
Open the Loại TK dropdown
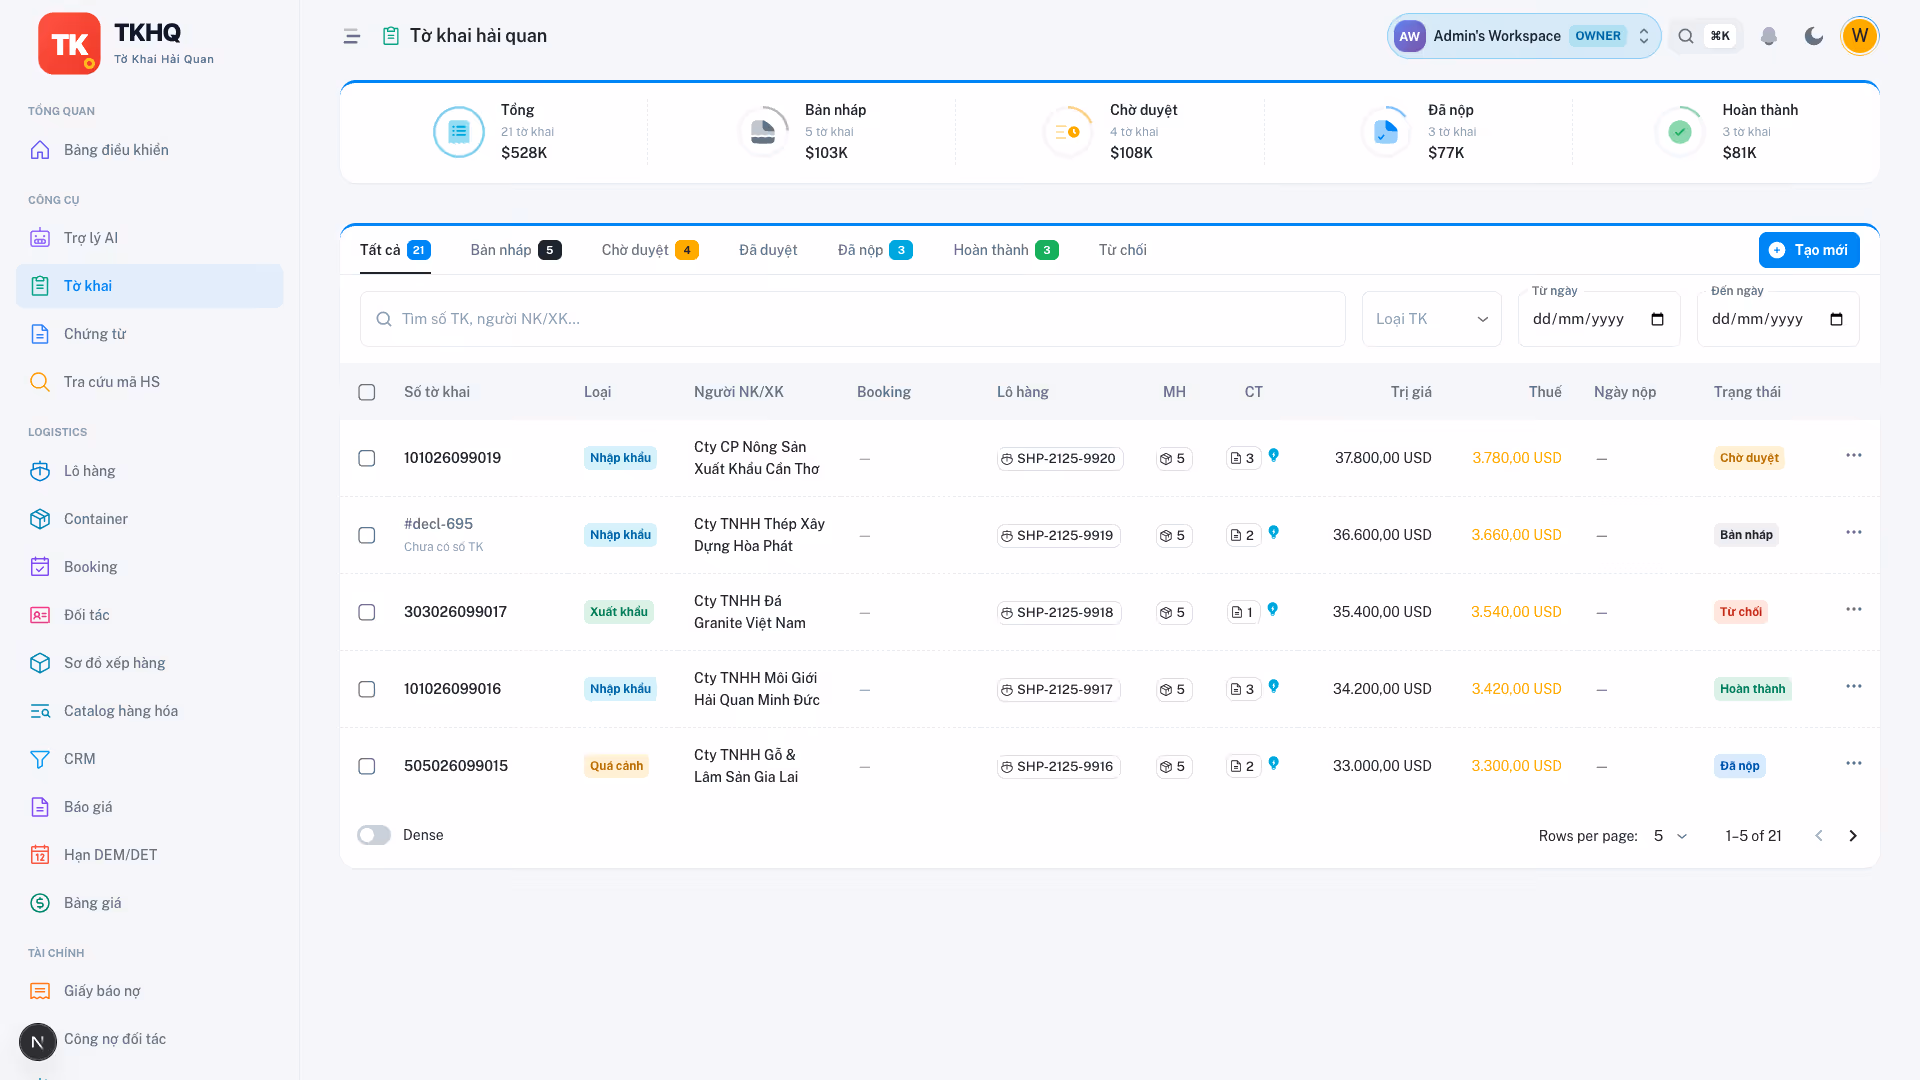pyautogui.click(x=1432, y=319)
